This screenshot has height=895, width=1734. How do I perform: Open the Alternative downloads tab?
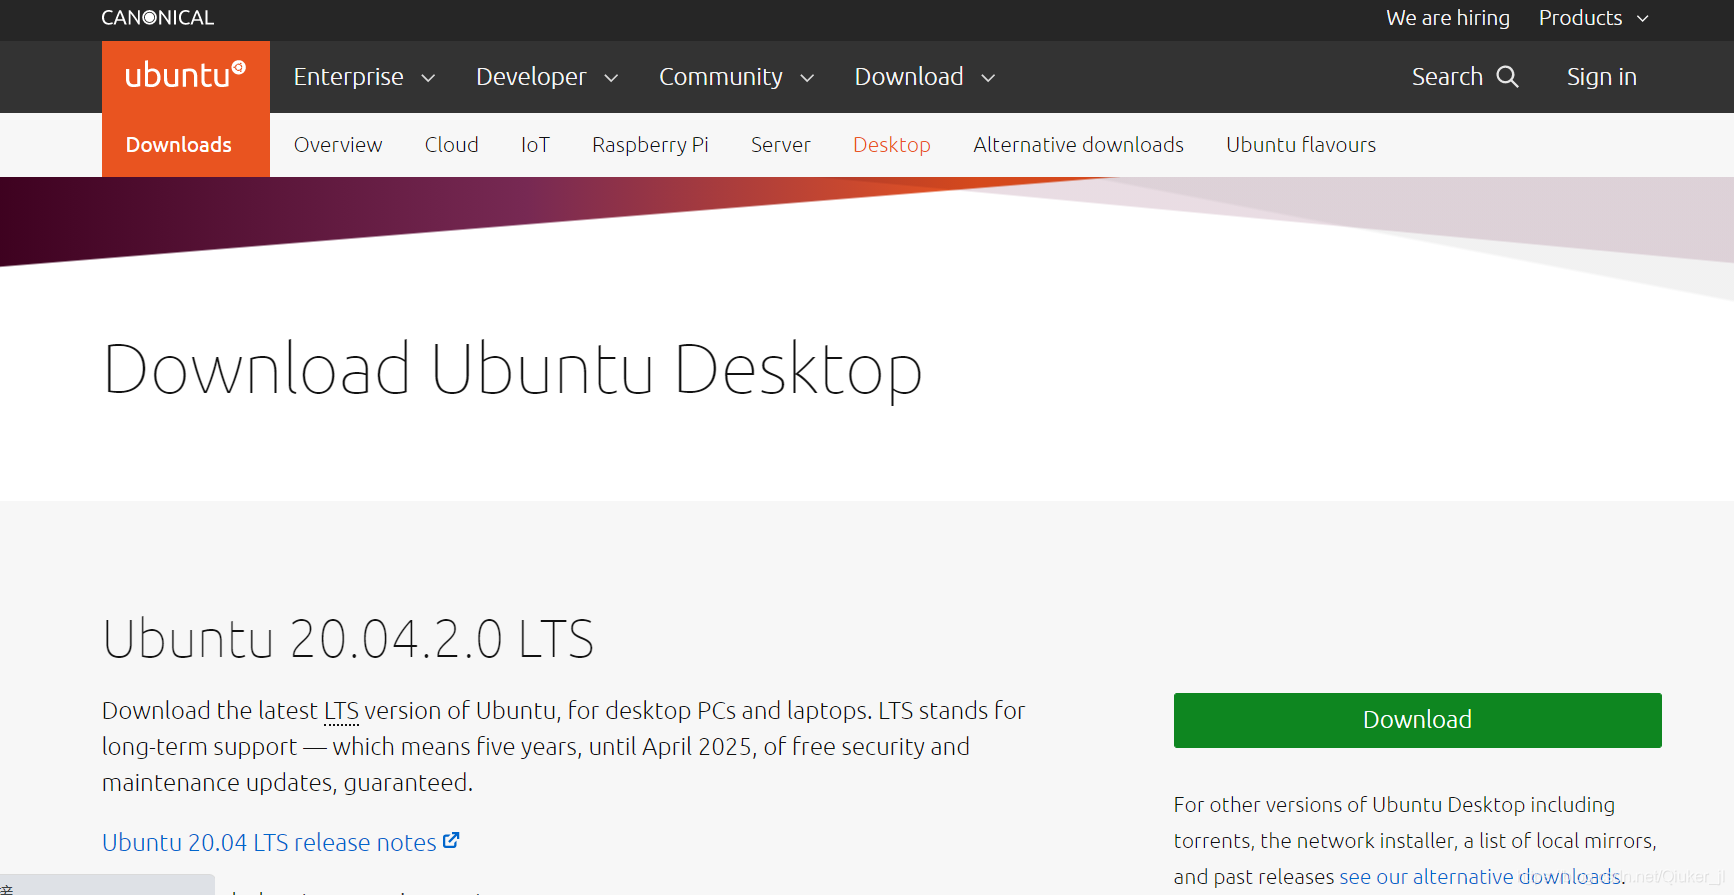pos(1078,145)
